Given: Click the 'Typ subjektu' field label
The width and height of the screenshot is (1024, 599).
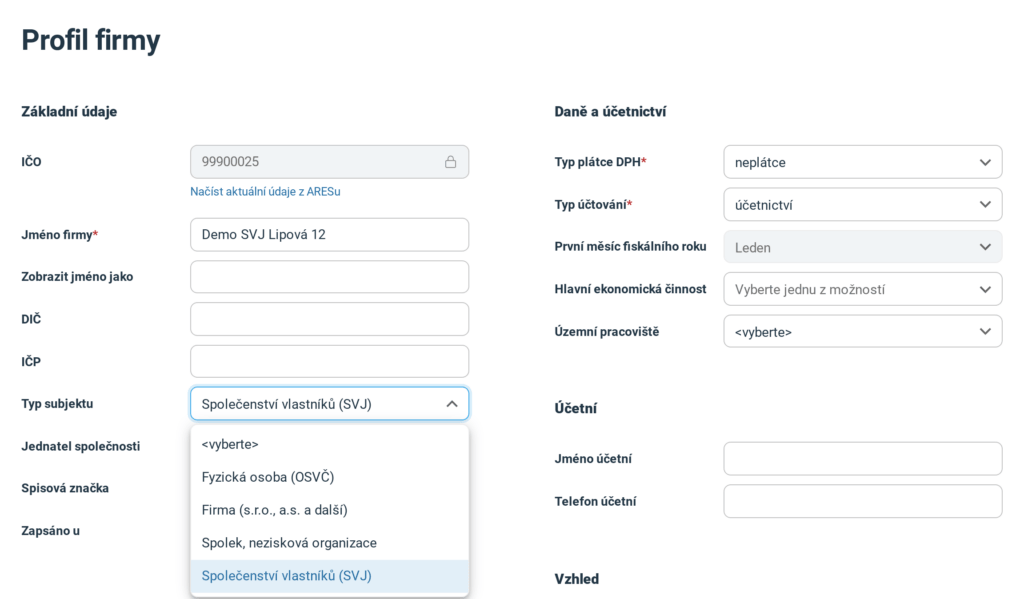Looking at the screenshot, I should (57, 404).
